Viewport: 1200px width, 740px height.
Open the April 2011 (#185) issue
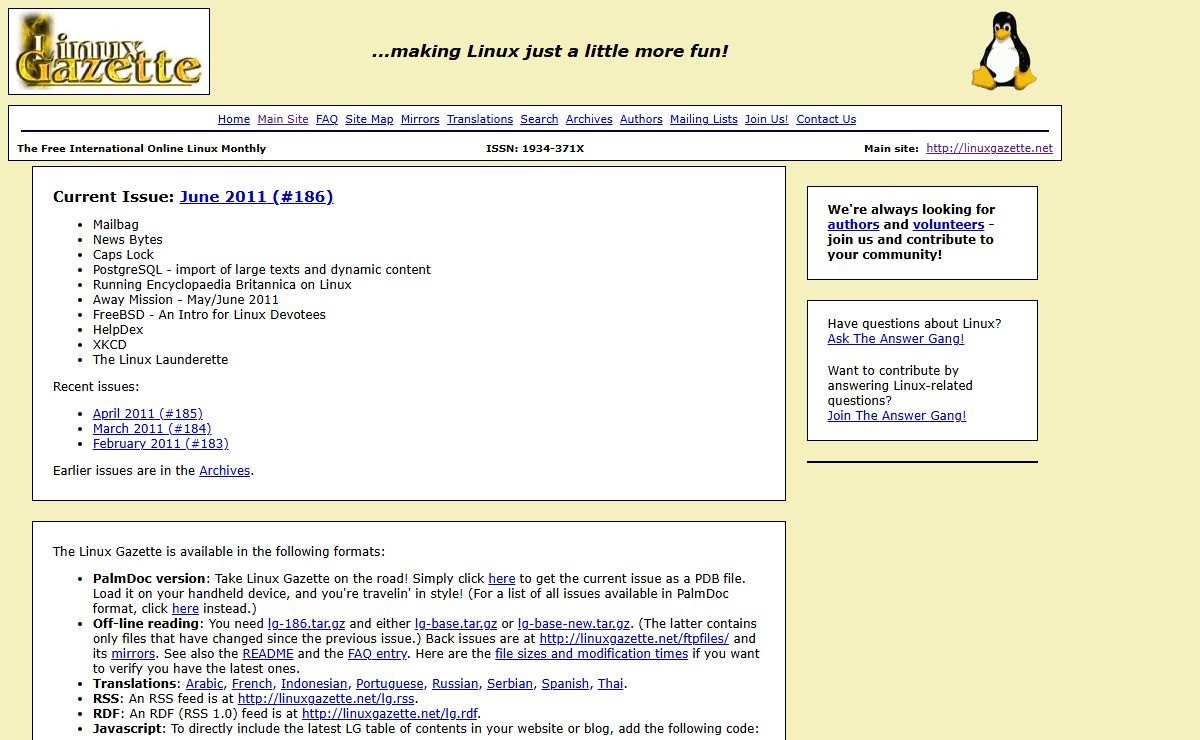click(x=148, y=414)
